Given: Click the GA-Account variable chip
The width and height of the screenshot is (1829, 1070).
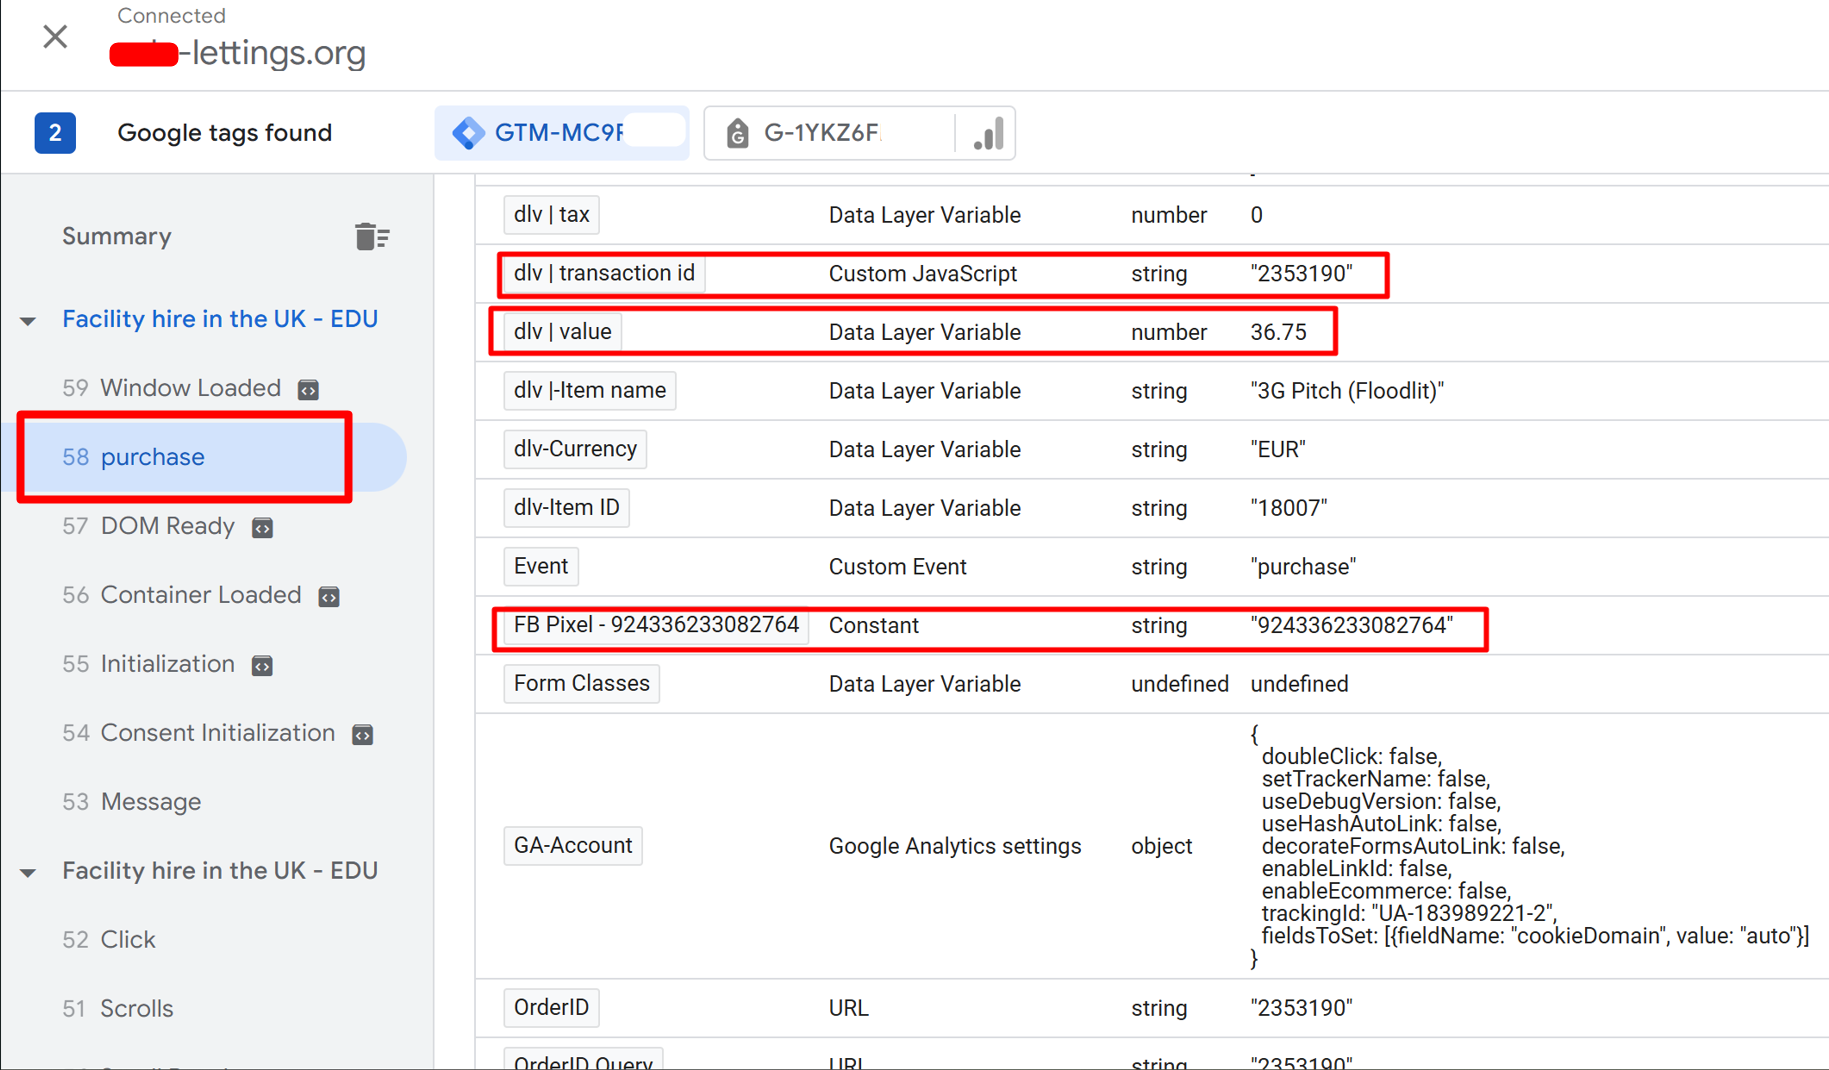Looking at the screenshot, I should click(572, 846).
